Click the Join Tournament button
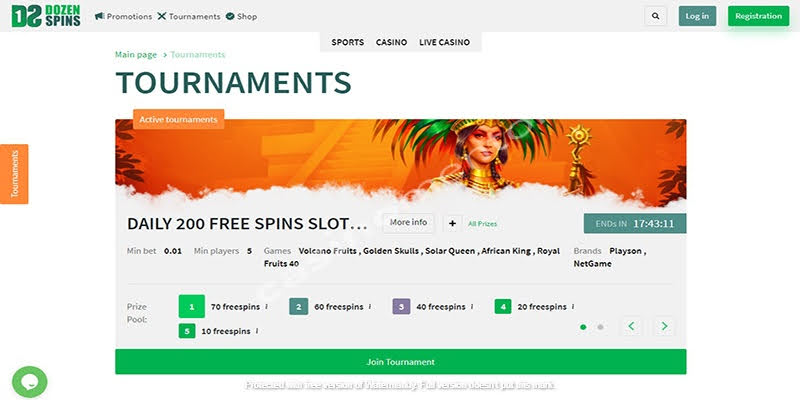800x400 pixels. coord(401,362)
